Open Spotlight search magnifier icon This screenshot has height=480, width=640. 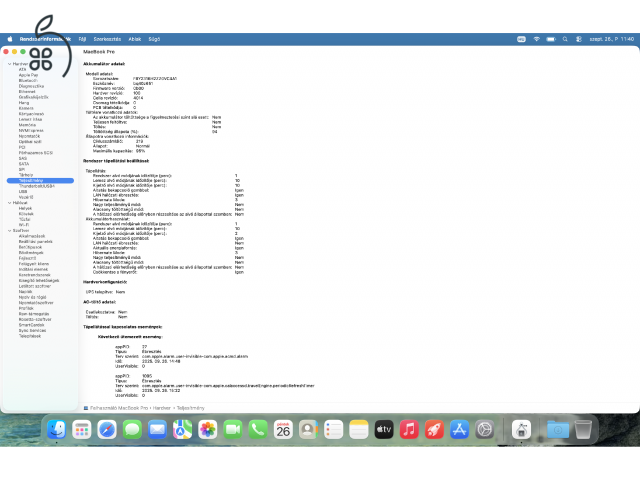565,39
